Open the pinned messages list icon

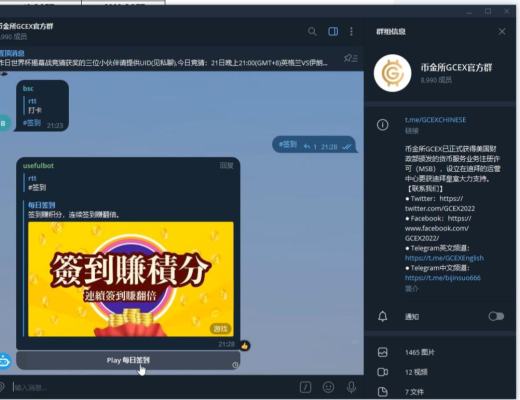coord(351,58)
